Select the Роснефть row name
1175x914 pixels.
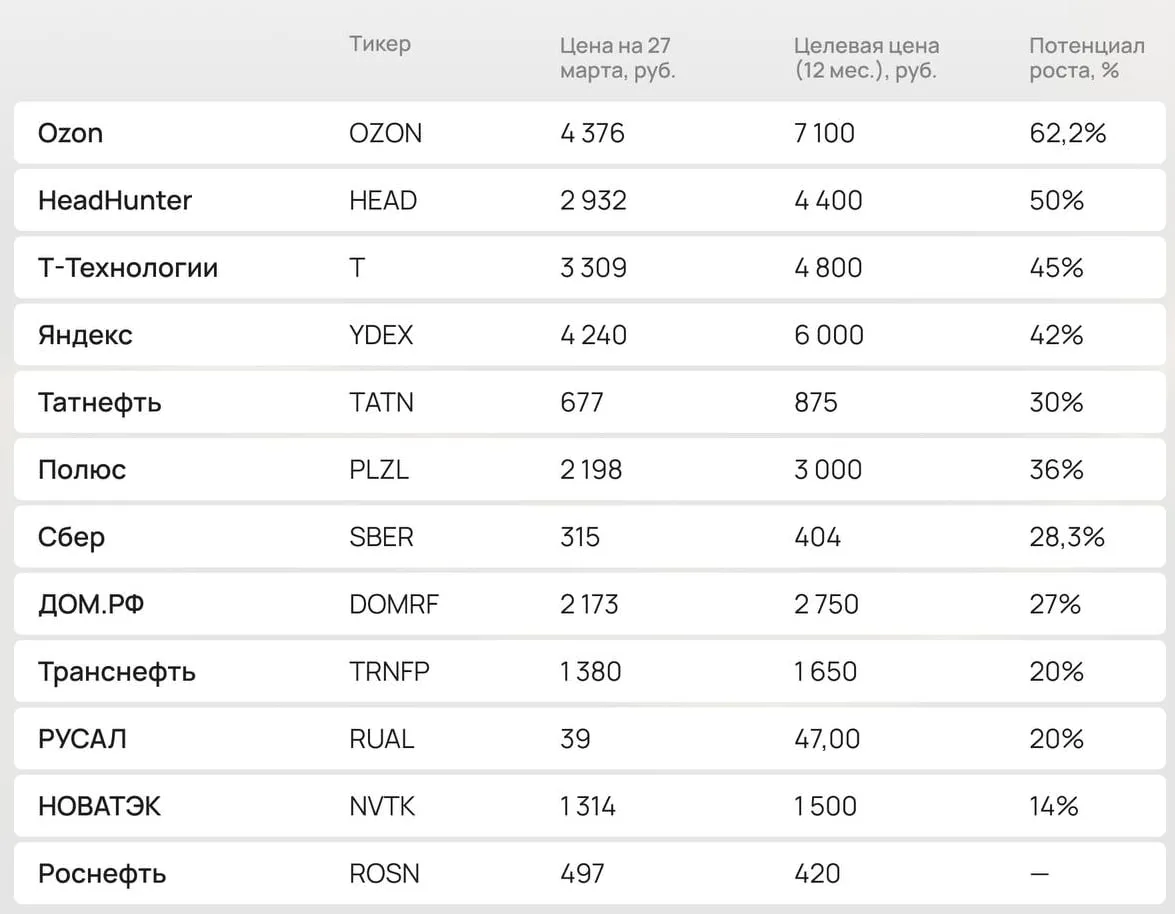101,874
